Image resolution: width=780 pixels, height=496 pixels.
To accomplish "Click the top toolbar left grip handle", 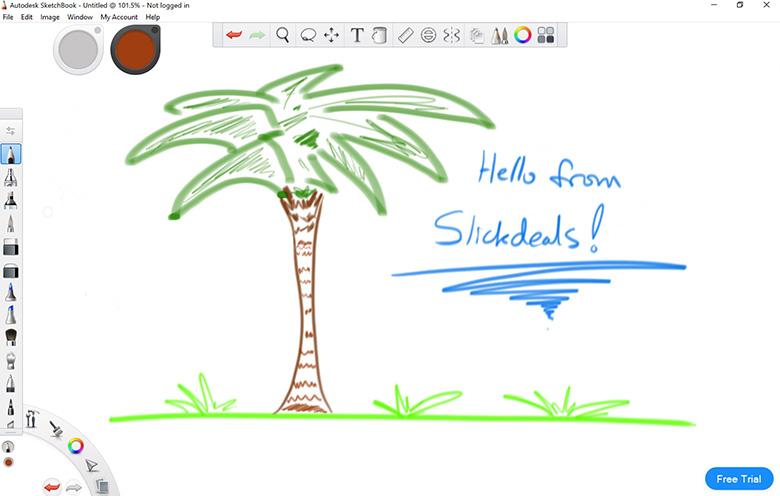I will pos(217,35).
